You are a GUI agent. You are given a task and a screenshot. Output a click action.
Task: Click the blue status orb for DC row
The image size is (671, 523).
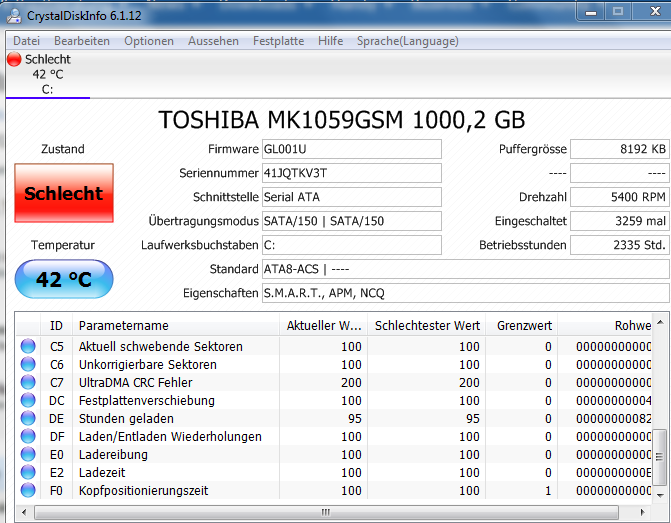point(28,400)
